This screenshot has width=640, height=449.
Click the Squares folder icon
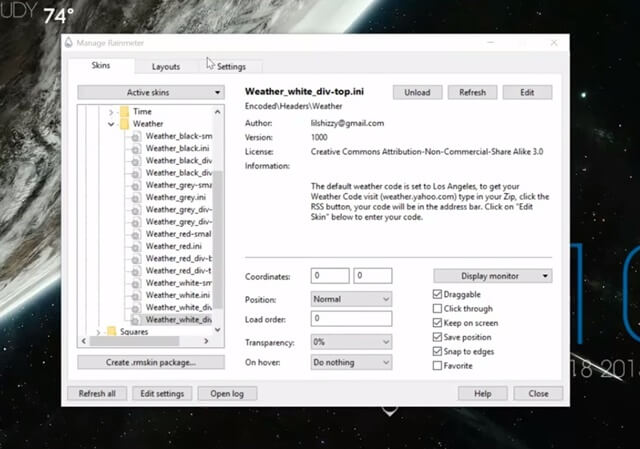(111, 331)
